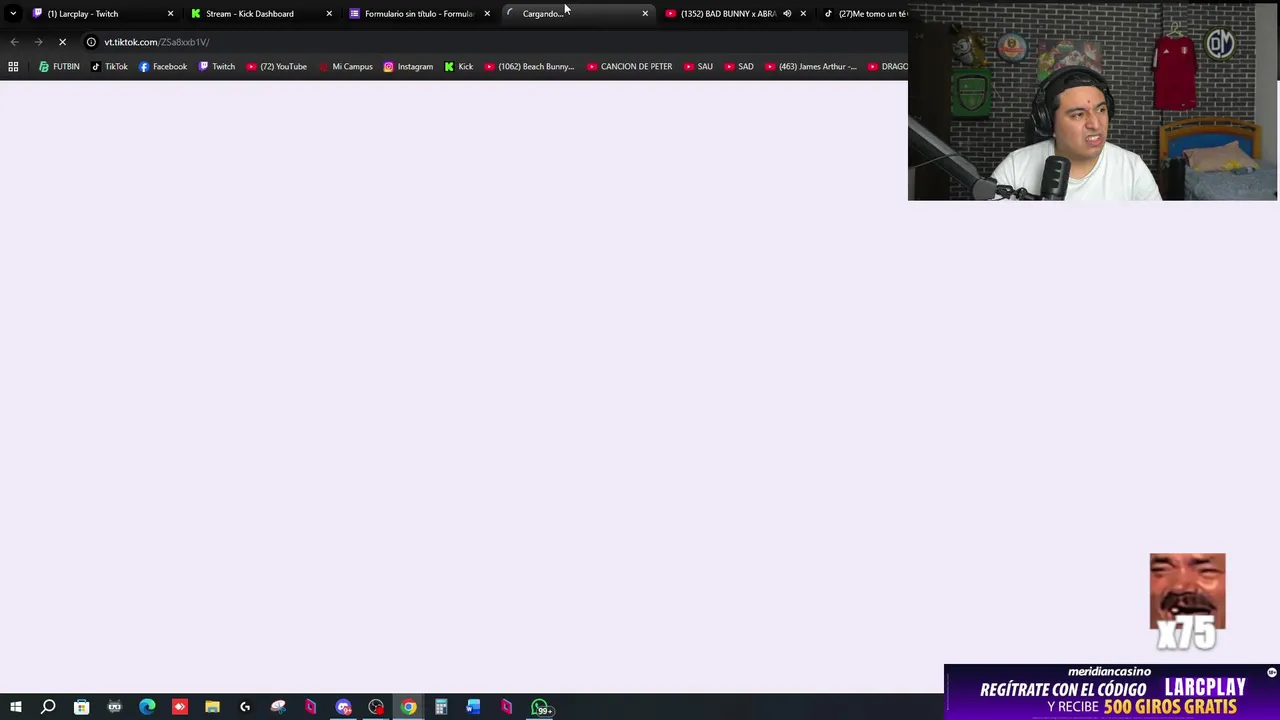Open WhatsApp from the taskbar
Image resolution: width=1280 pixels, height=720 pixels.
click(540, 707)
